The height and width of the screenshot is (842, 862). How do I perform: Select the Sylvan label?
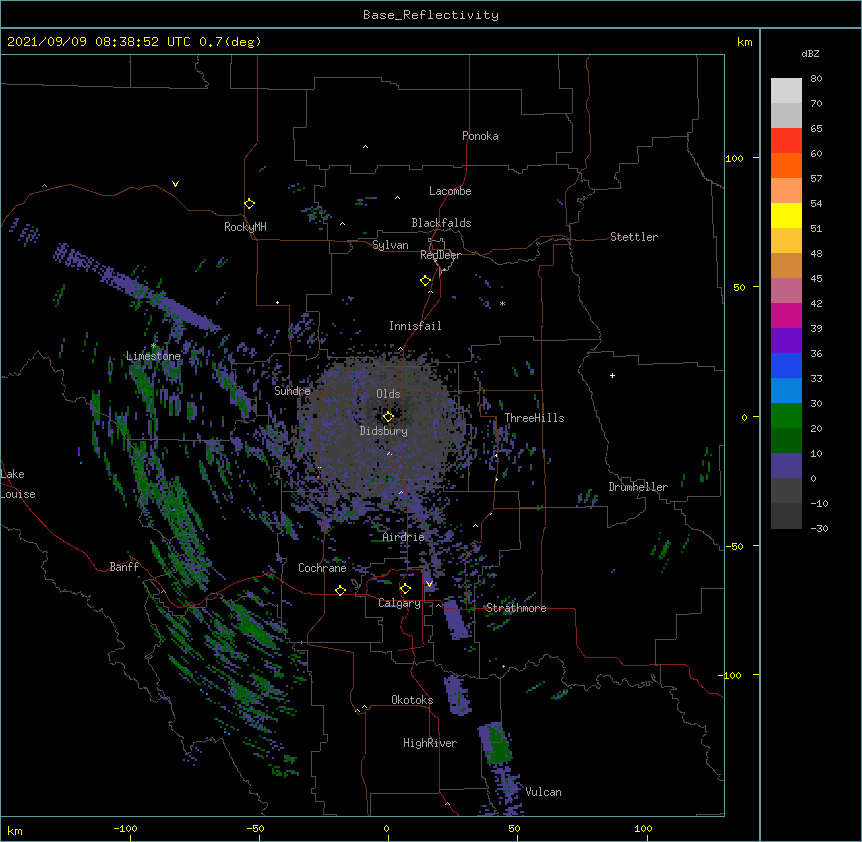pos(390,245)
